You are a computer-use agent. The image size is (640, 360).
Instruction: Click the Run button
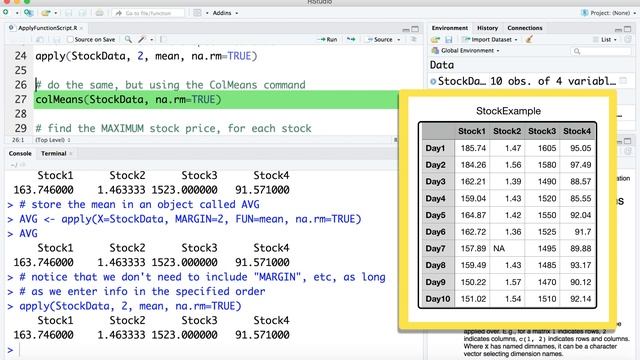(x=327, y=39)
